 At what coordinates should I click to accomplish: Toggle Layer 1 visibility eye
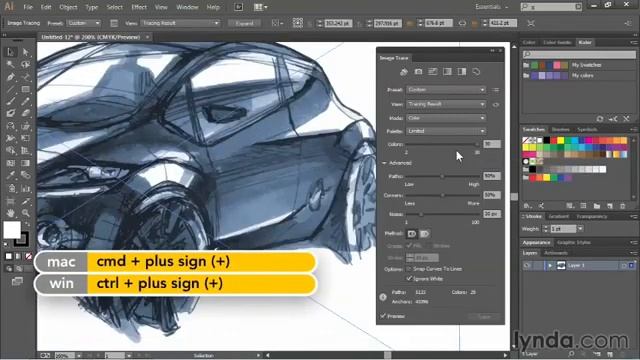527,265
